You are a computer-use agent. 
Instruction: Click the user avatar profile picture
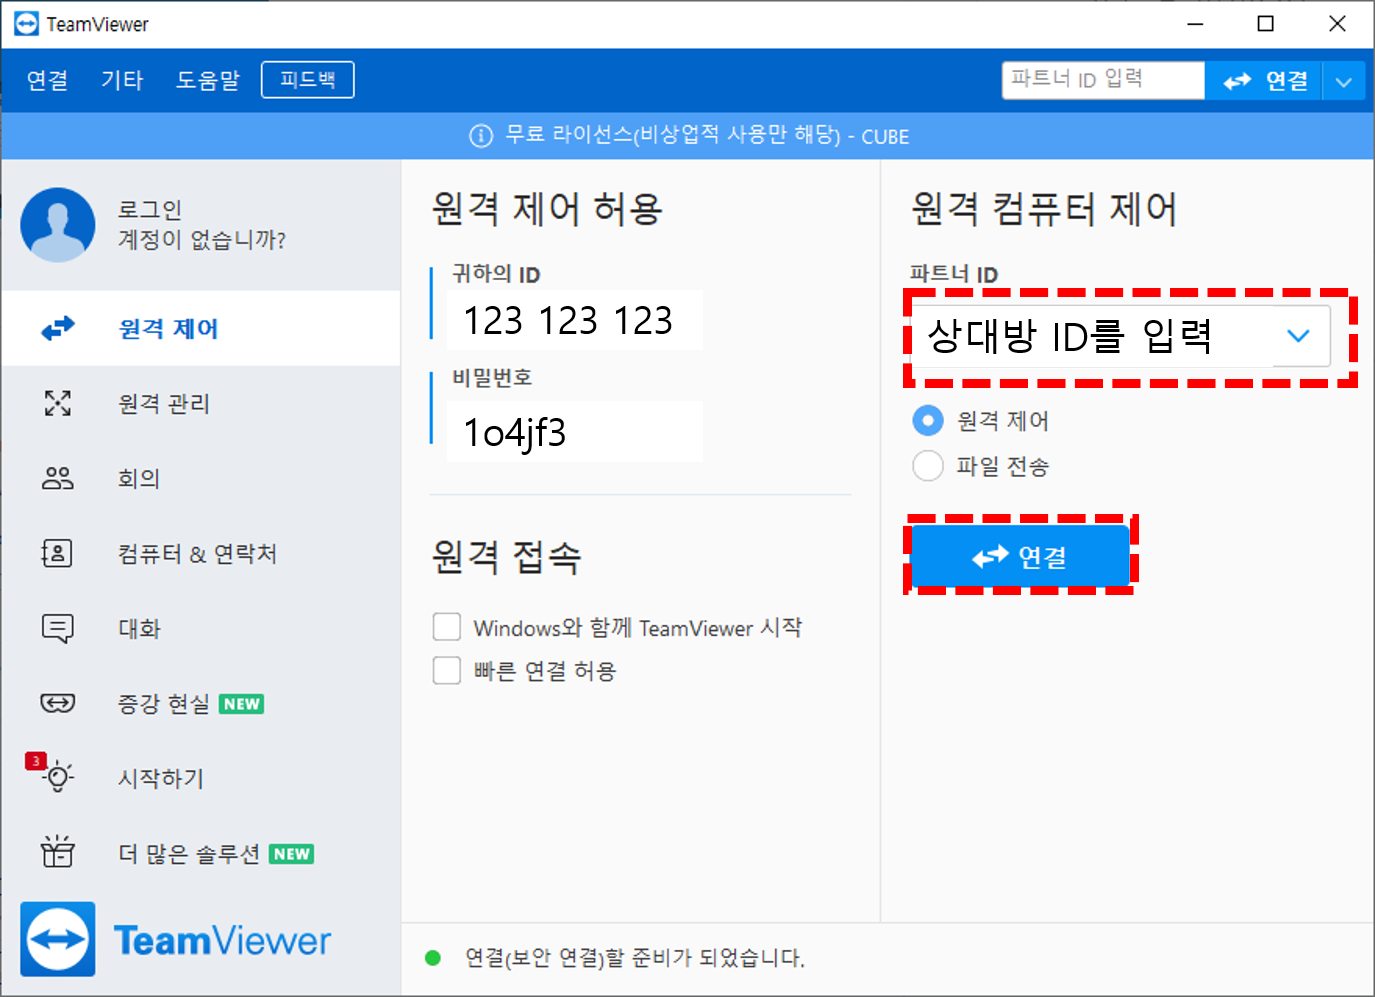click(x=58, y=225)
